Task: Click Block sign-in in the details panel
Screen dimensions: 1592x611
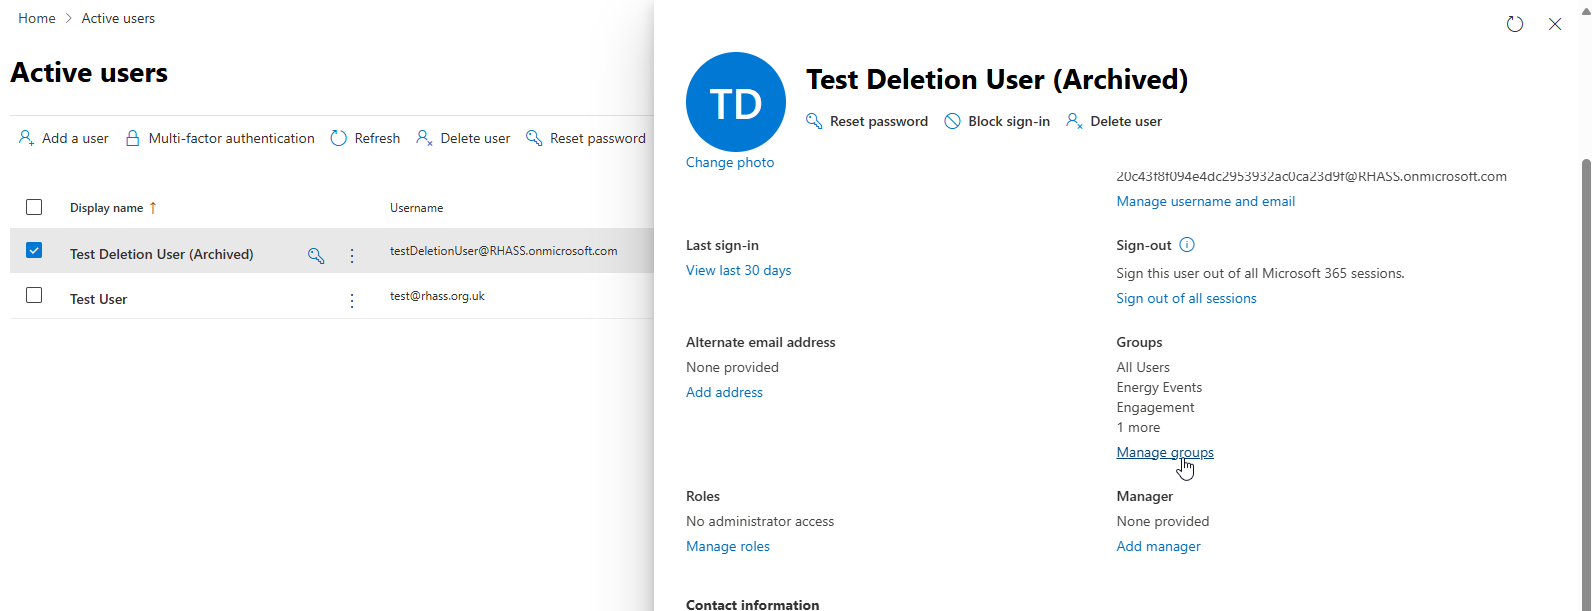Action: (997, 121)
